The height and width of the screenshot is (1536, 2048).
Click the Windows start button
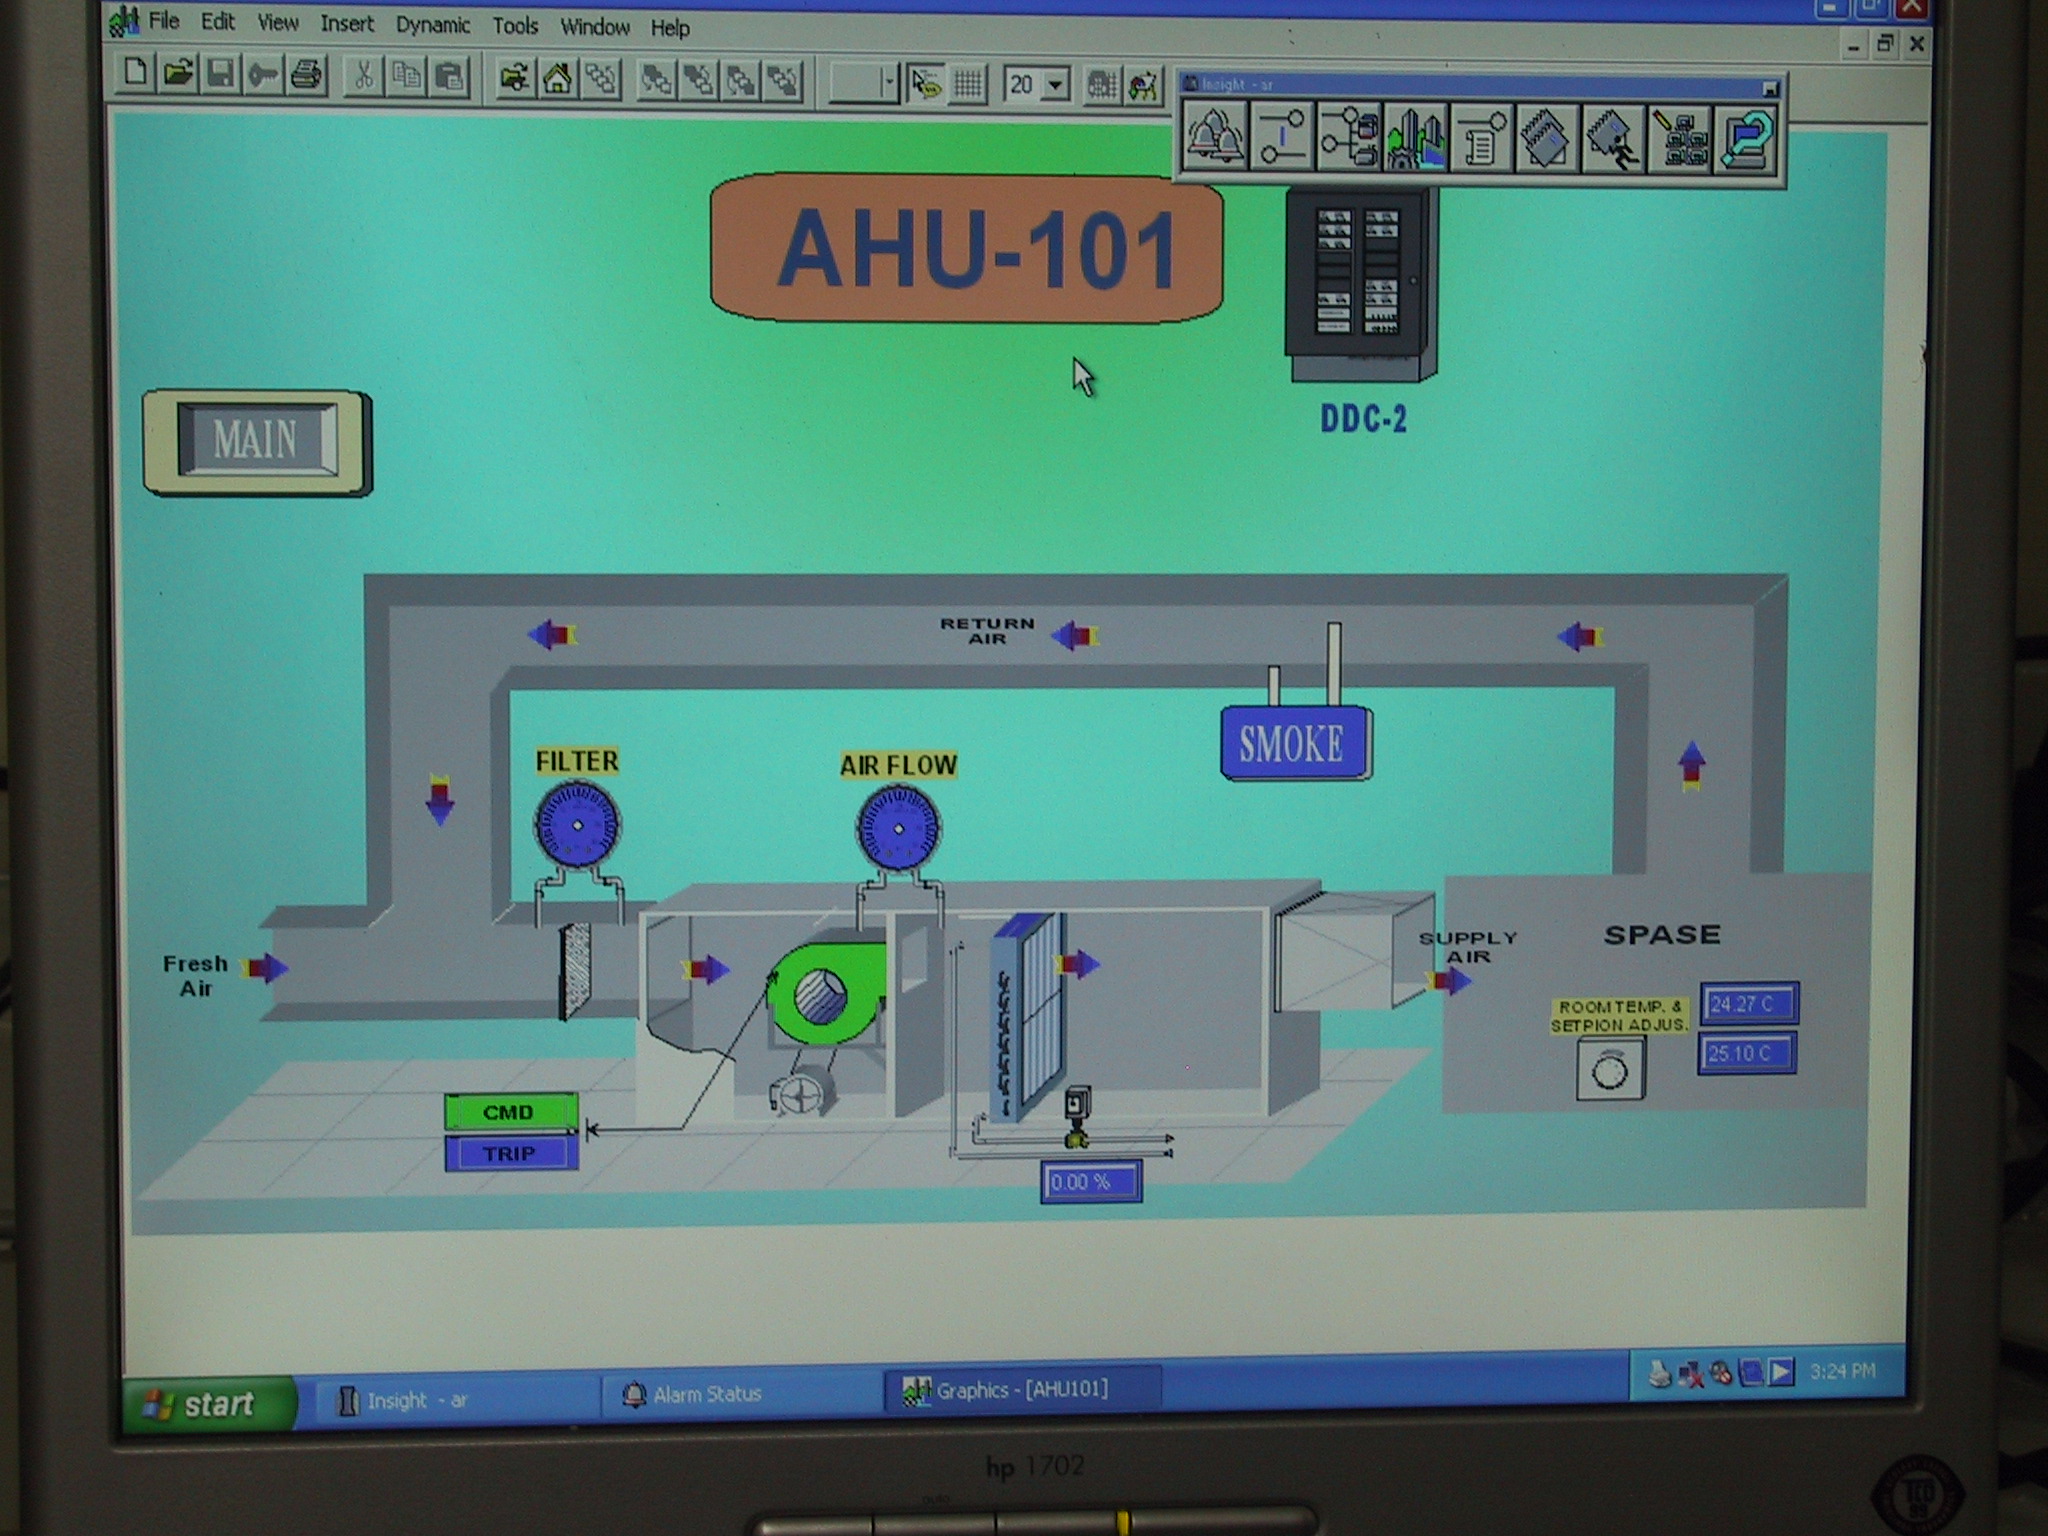coord(209,1403)
